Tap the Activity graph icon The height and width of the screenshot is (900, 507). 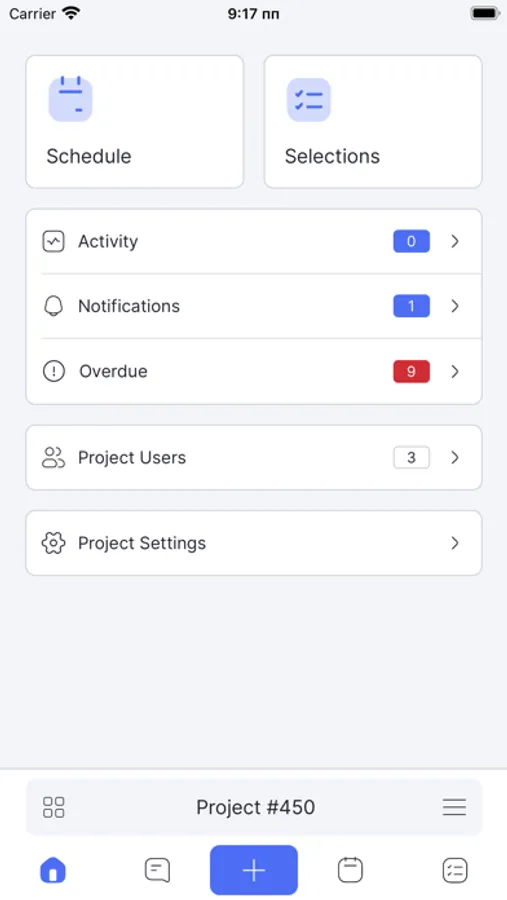pos(53,242)
